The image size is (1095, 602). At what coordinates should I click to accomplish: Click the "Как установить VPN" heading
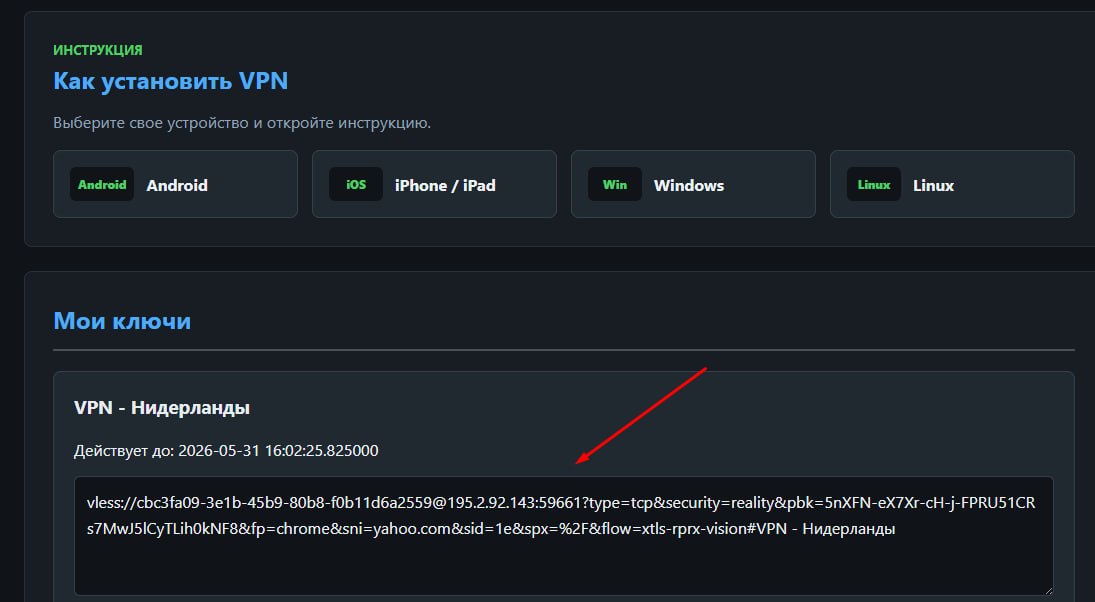[170, 81]
